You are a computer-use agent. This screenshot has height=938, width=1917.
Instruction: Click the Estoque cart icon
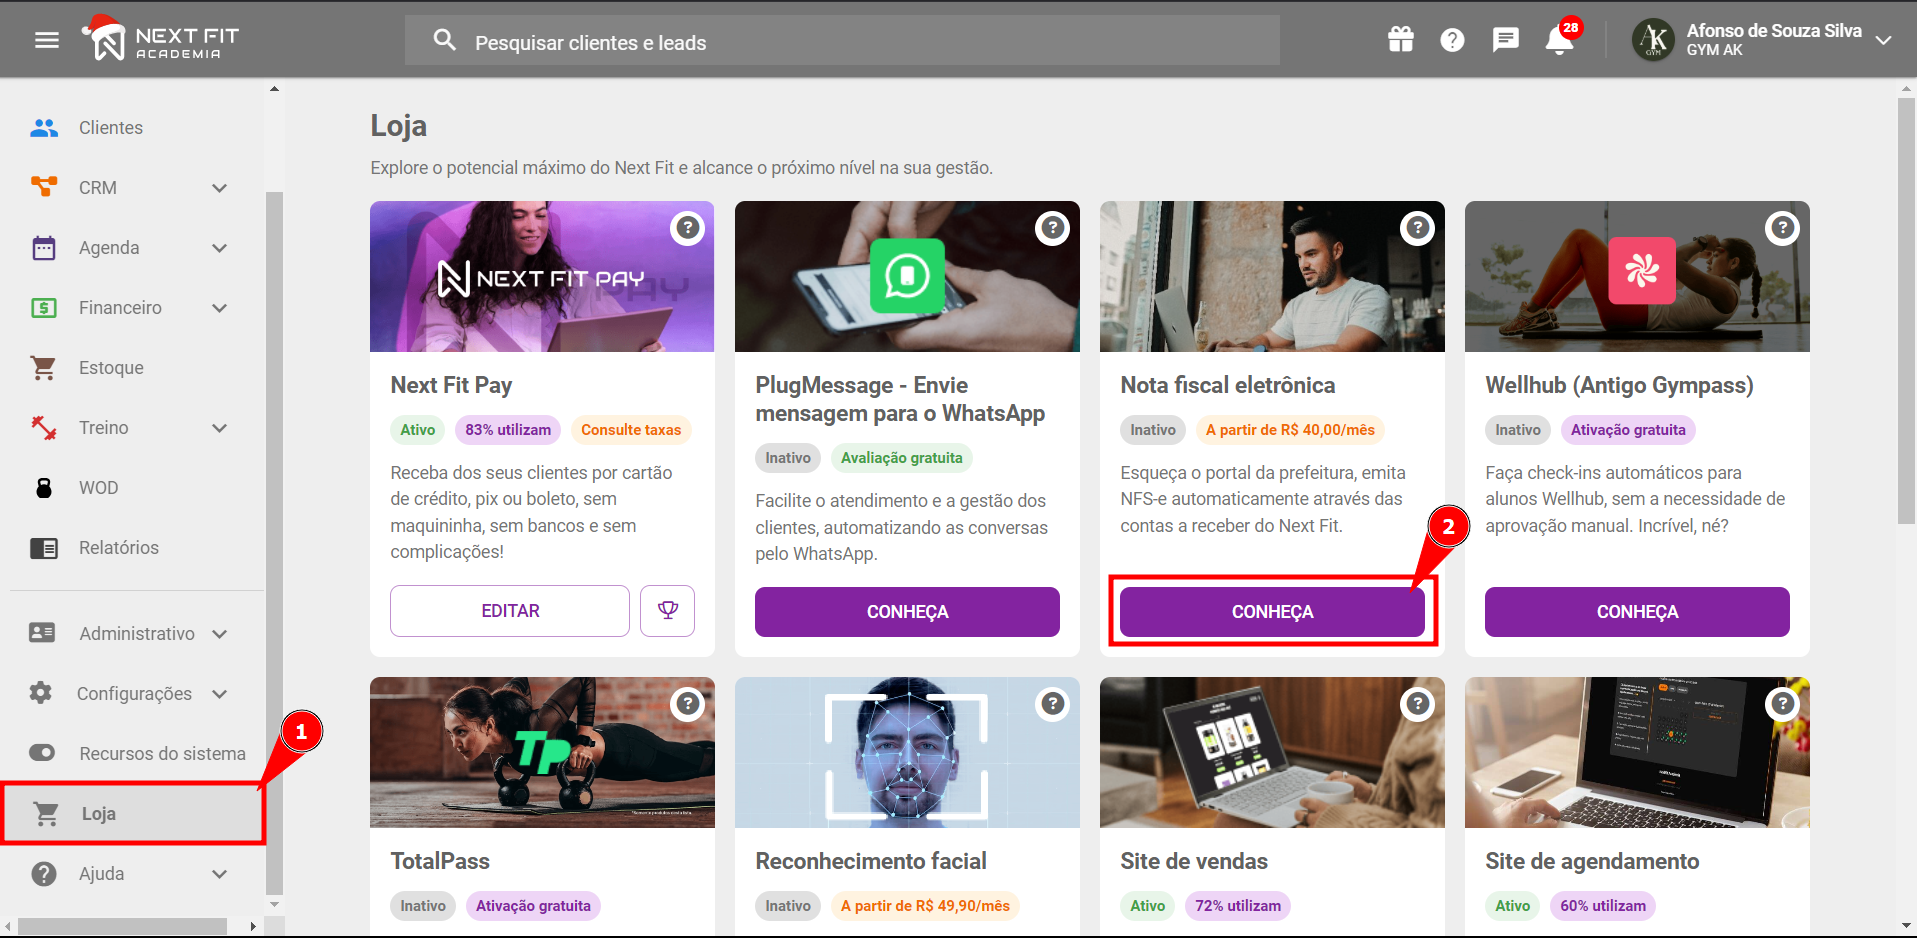(43, 368)
